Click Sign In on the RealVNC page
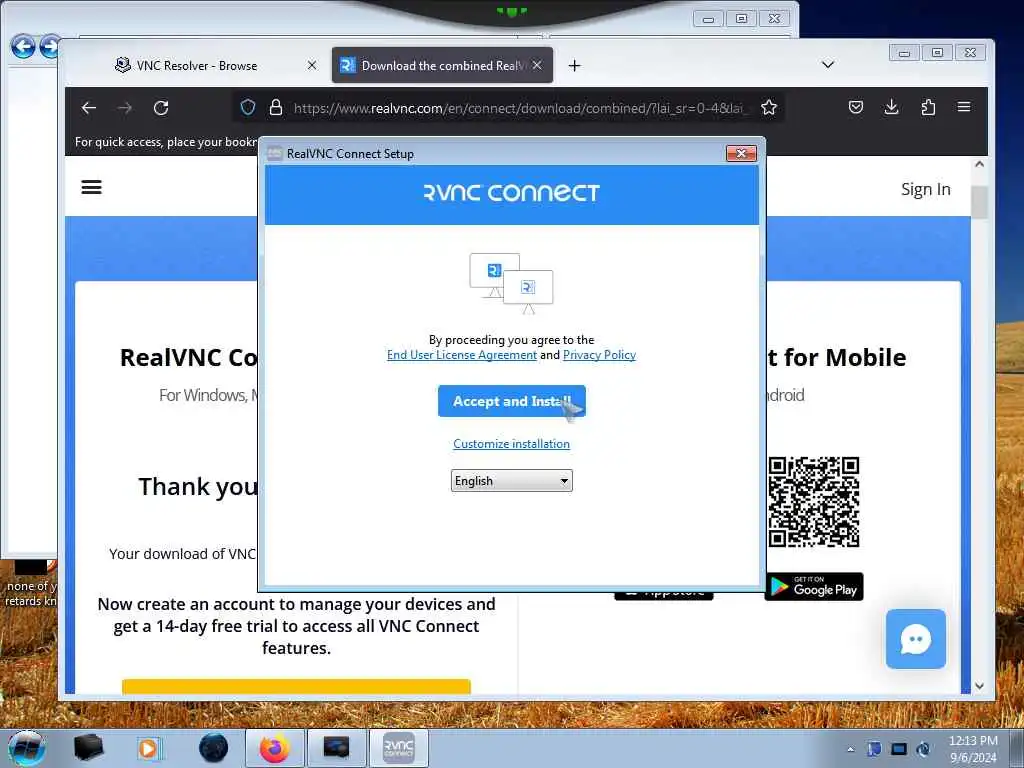The image size is (1024, 768). 925,189
